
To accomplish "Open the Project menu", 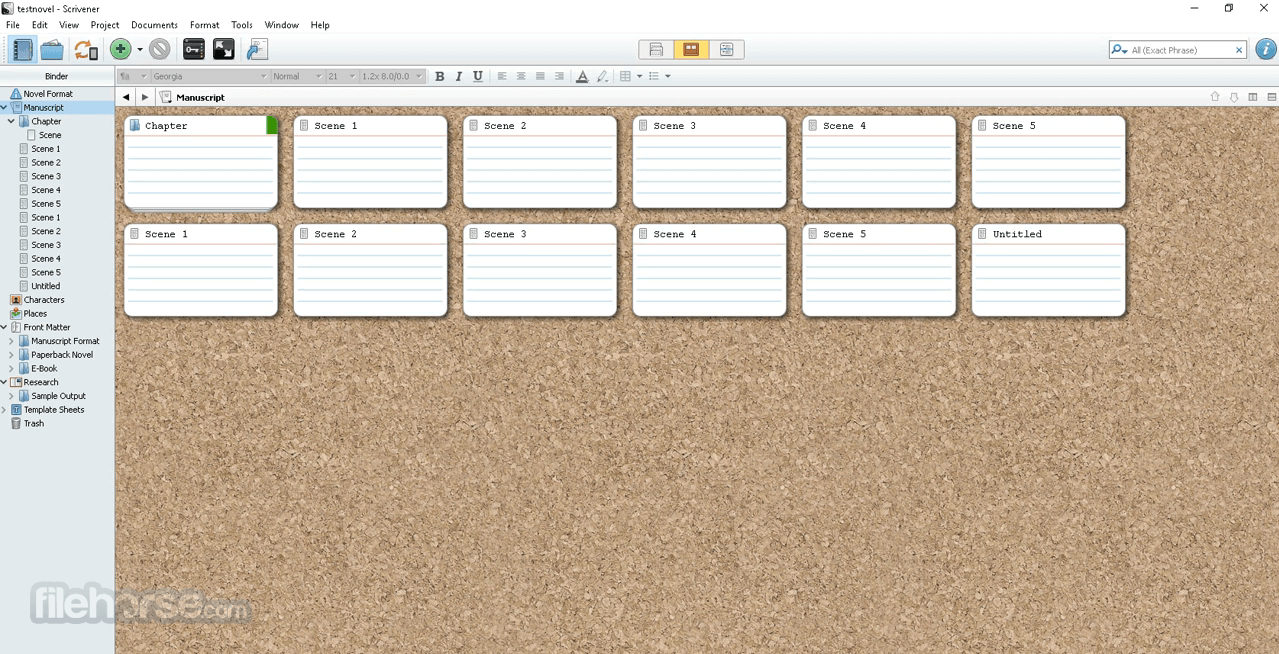I will pos(105,25).
